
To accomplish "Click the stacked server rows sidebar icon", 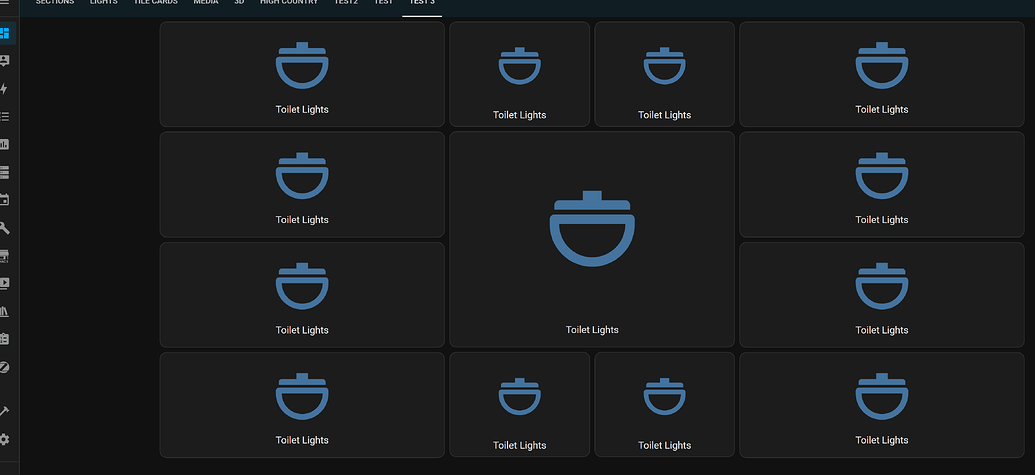I will (4, 172).
